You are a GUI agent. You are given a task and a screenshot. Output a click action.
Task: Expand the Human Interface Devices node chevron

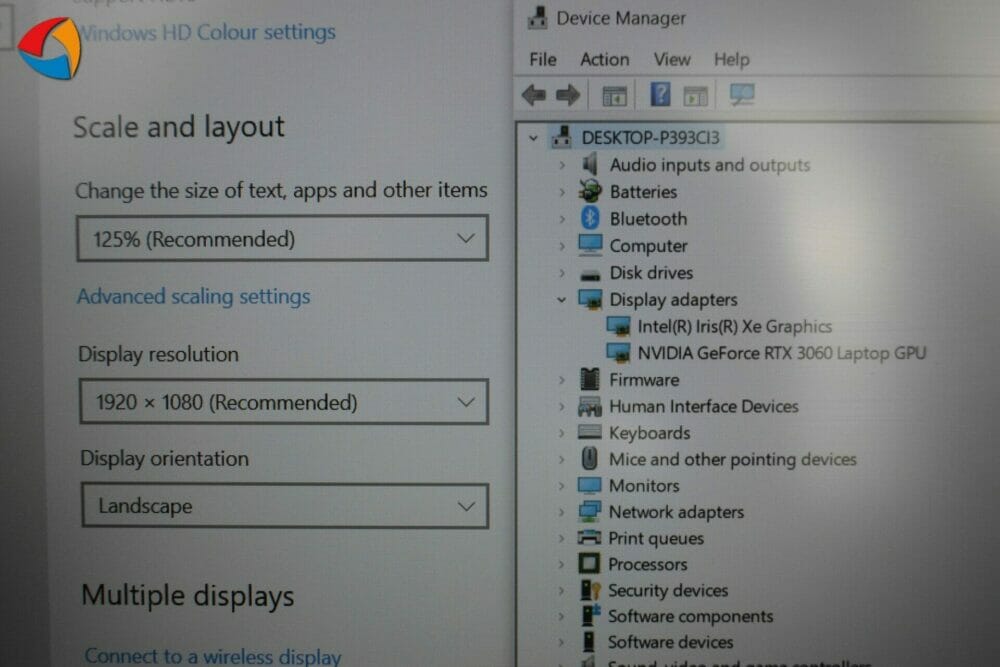[x=562, y=406]
